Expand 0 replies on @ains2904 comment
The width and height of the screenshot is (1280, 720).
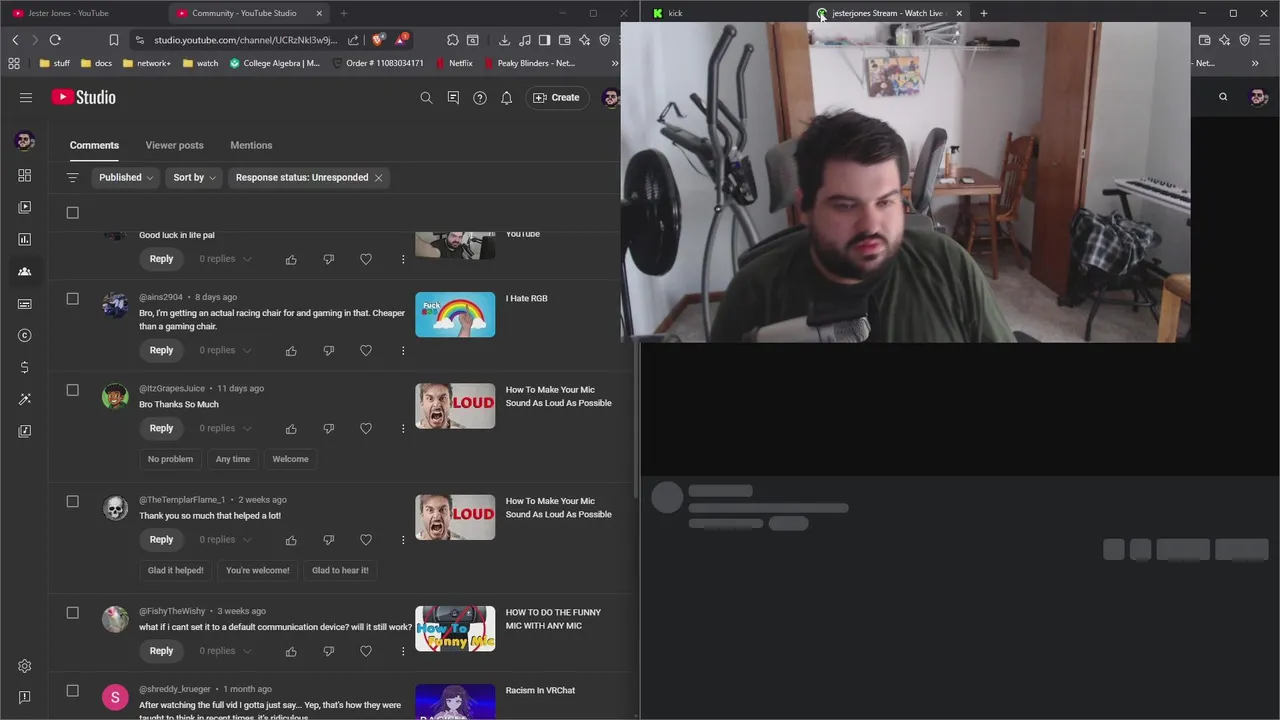click(x=225, y=350)
